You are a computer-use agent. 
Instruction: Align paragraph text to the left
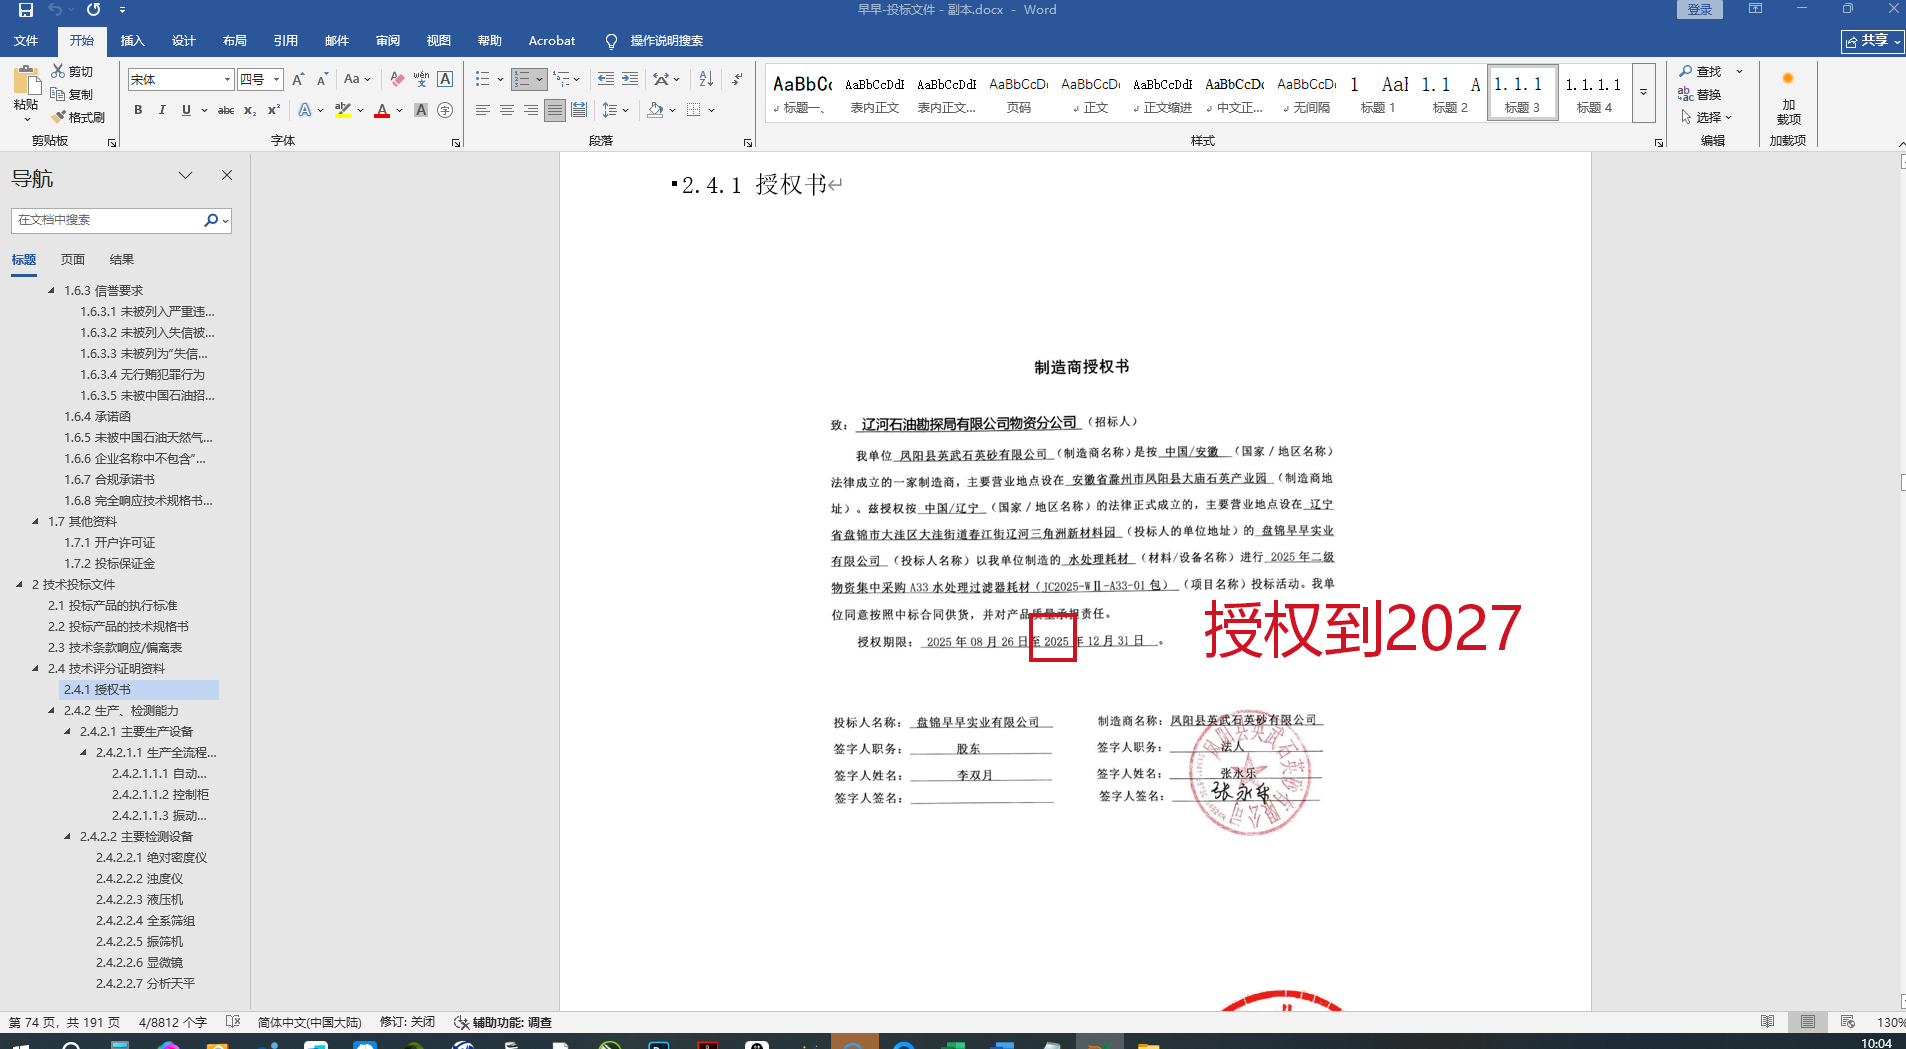[x=482, y=110]
